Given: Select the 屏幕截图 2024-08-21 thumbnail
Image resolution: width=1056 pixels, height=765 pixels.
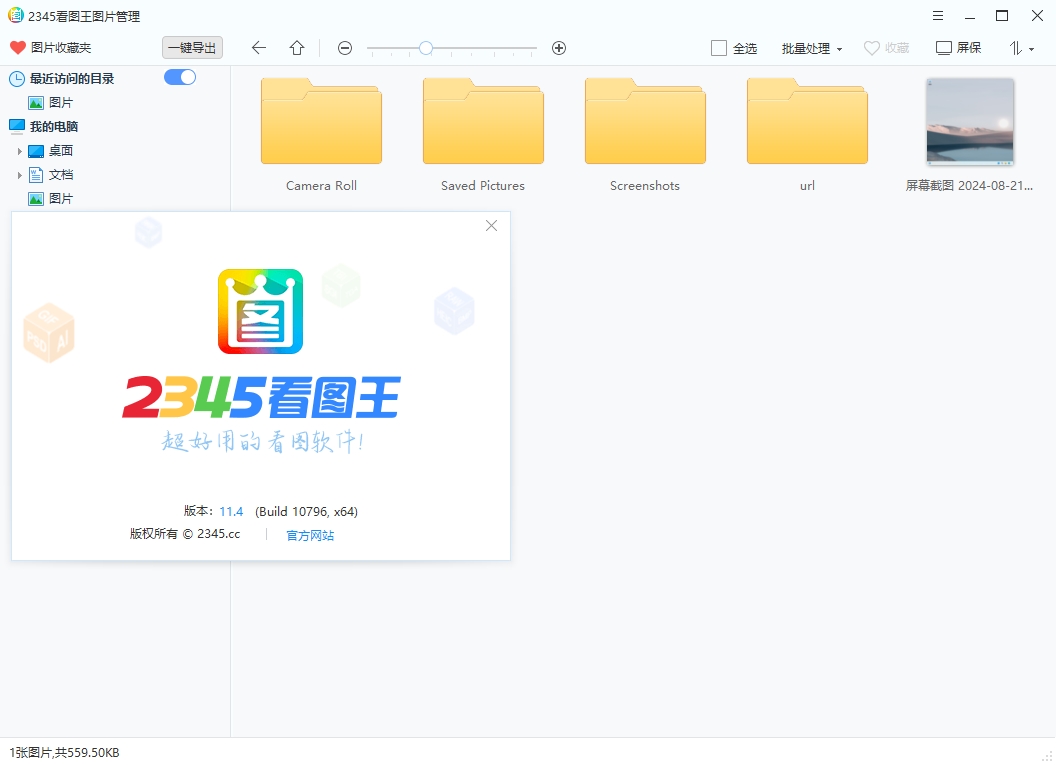Looking at the screenshot, I should coord(970,122).
